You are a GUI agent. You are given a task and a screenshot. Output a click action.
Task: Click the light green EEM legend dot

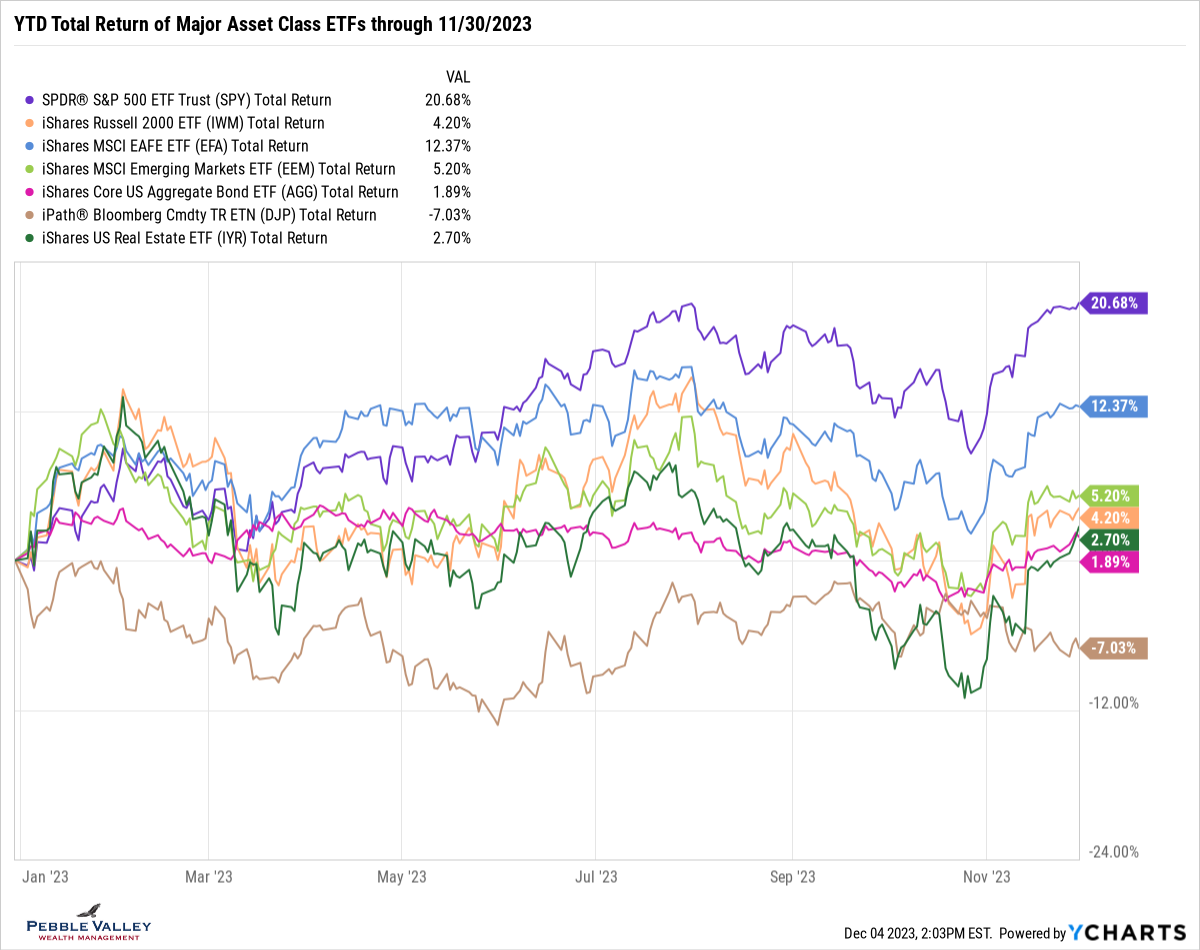[30, 169]
